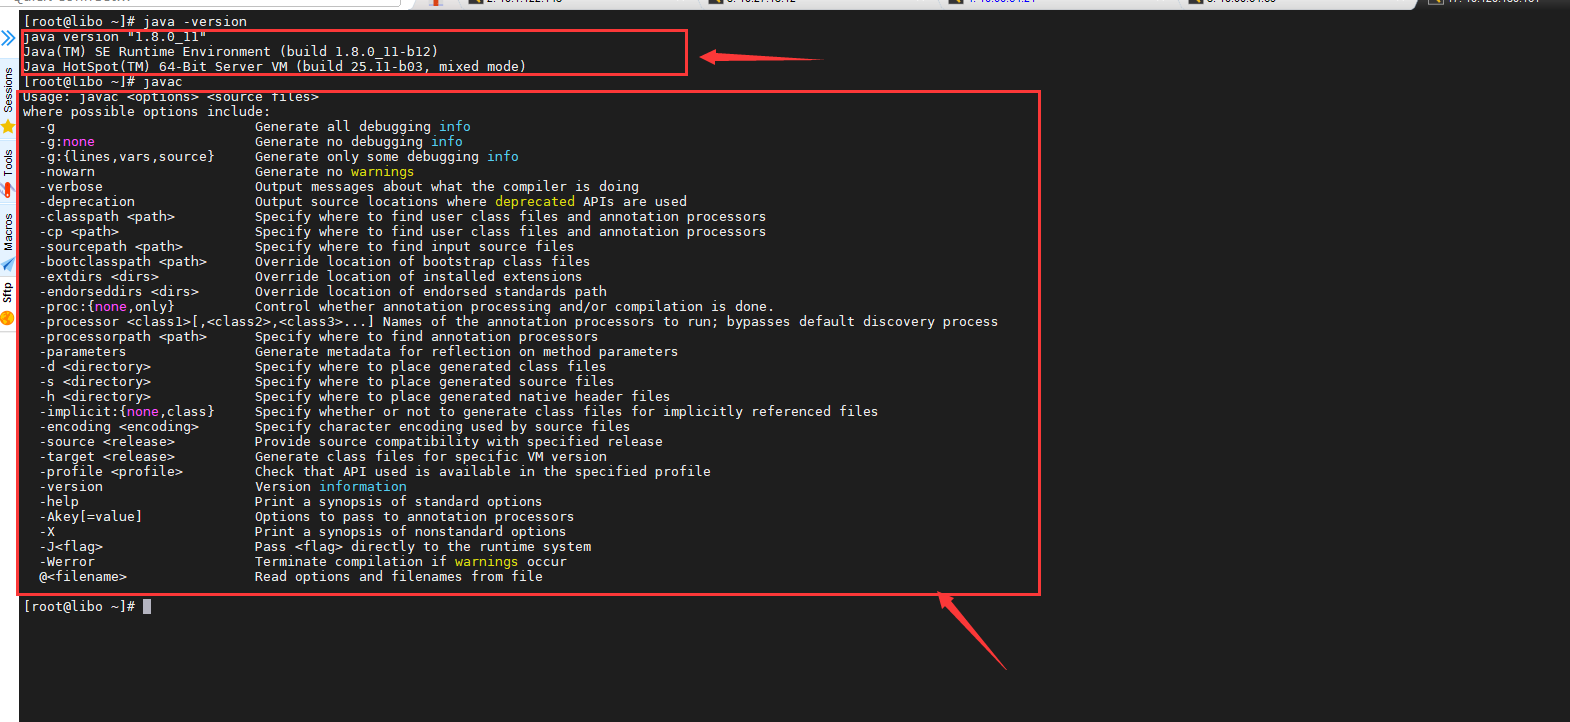Click the '-target <release>' option
Screen dimensions: 1570x722
click(107, 457)
